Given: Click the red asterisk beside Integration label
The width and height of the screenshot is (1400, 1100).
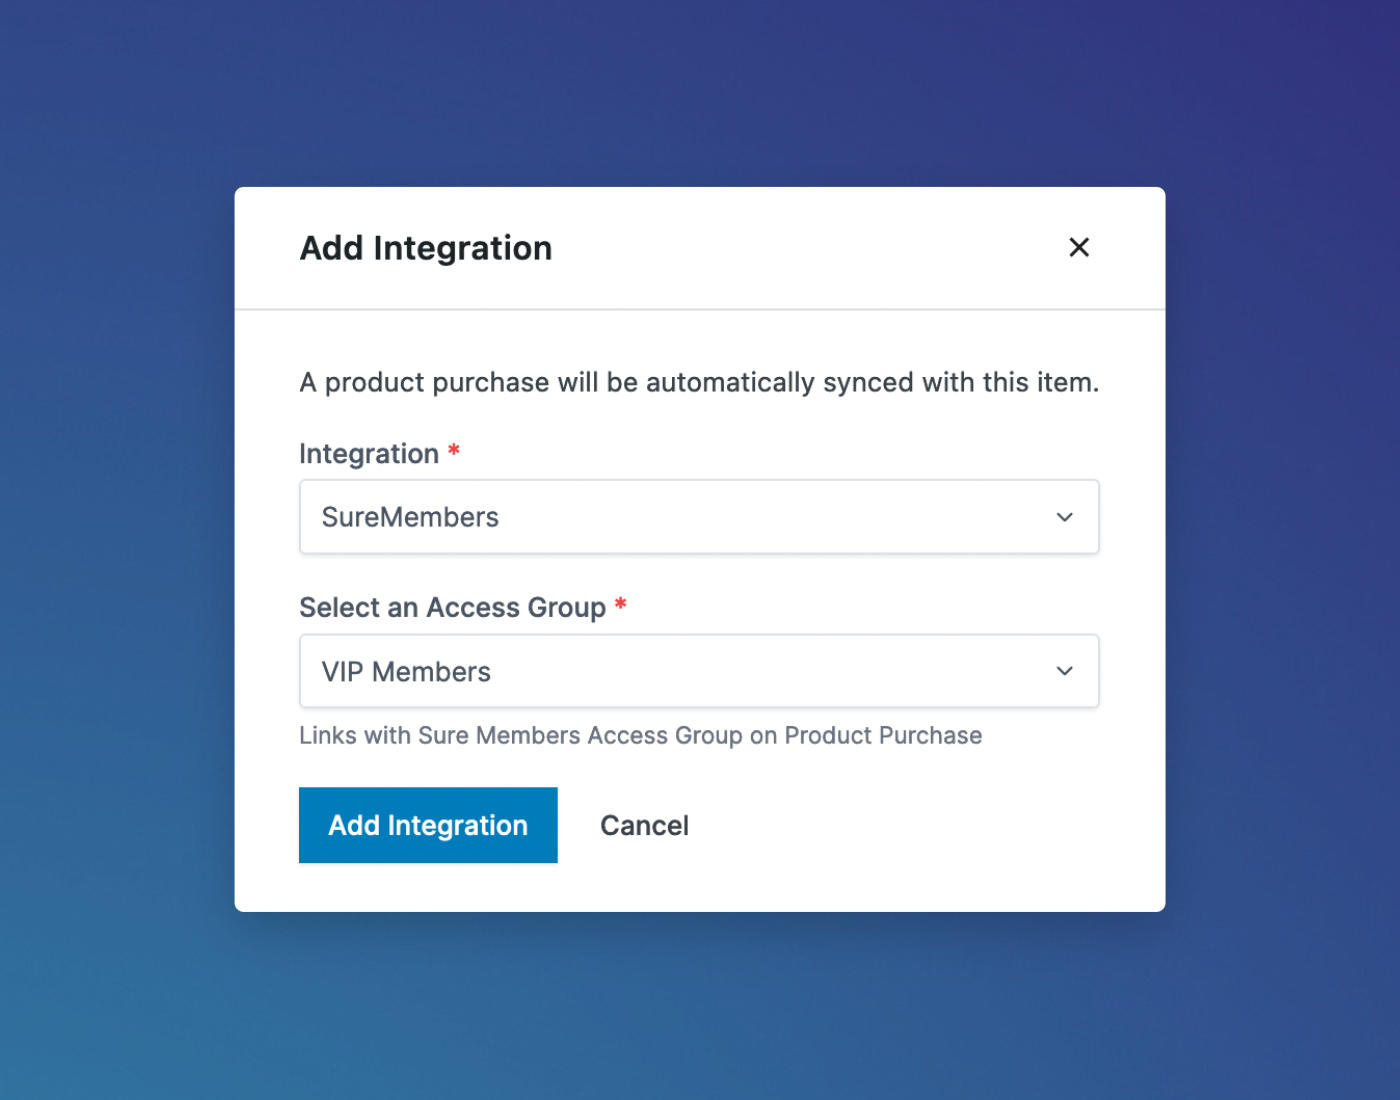Looking at the screenshot, I should [454, 450].
